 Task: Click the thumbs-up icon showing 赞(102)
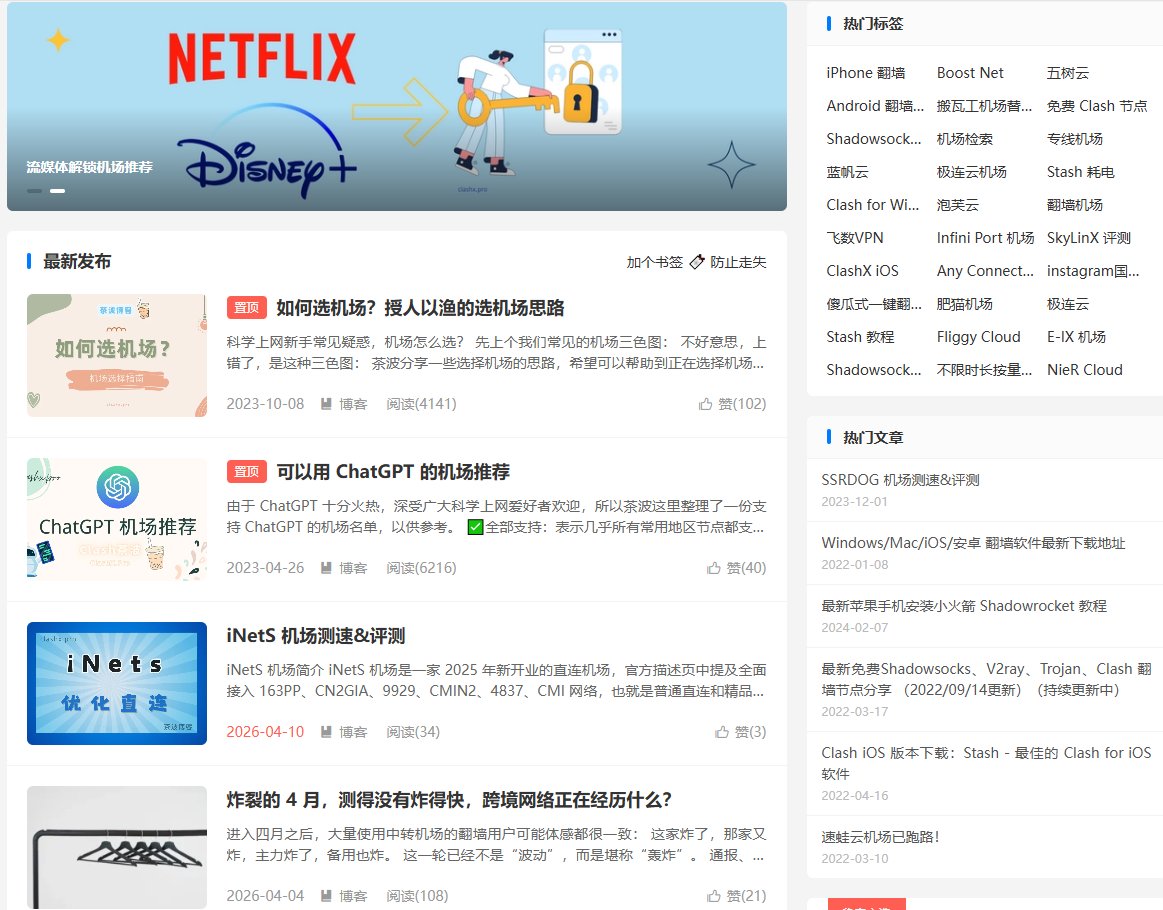pyautogui.click(x=705, y=404)
